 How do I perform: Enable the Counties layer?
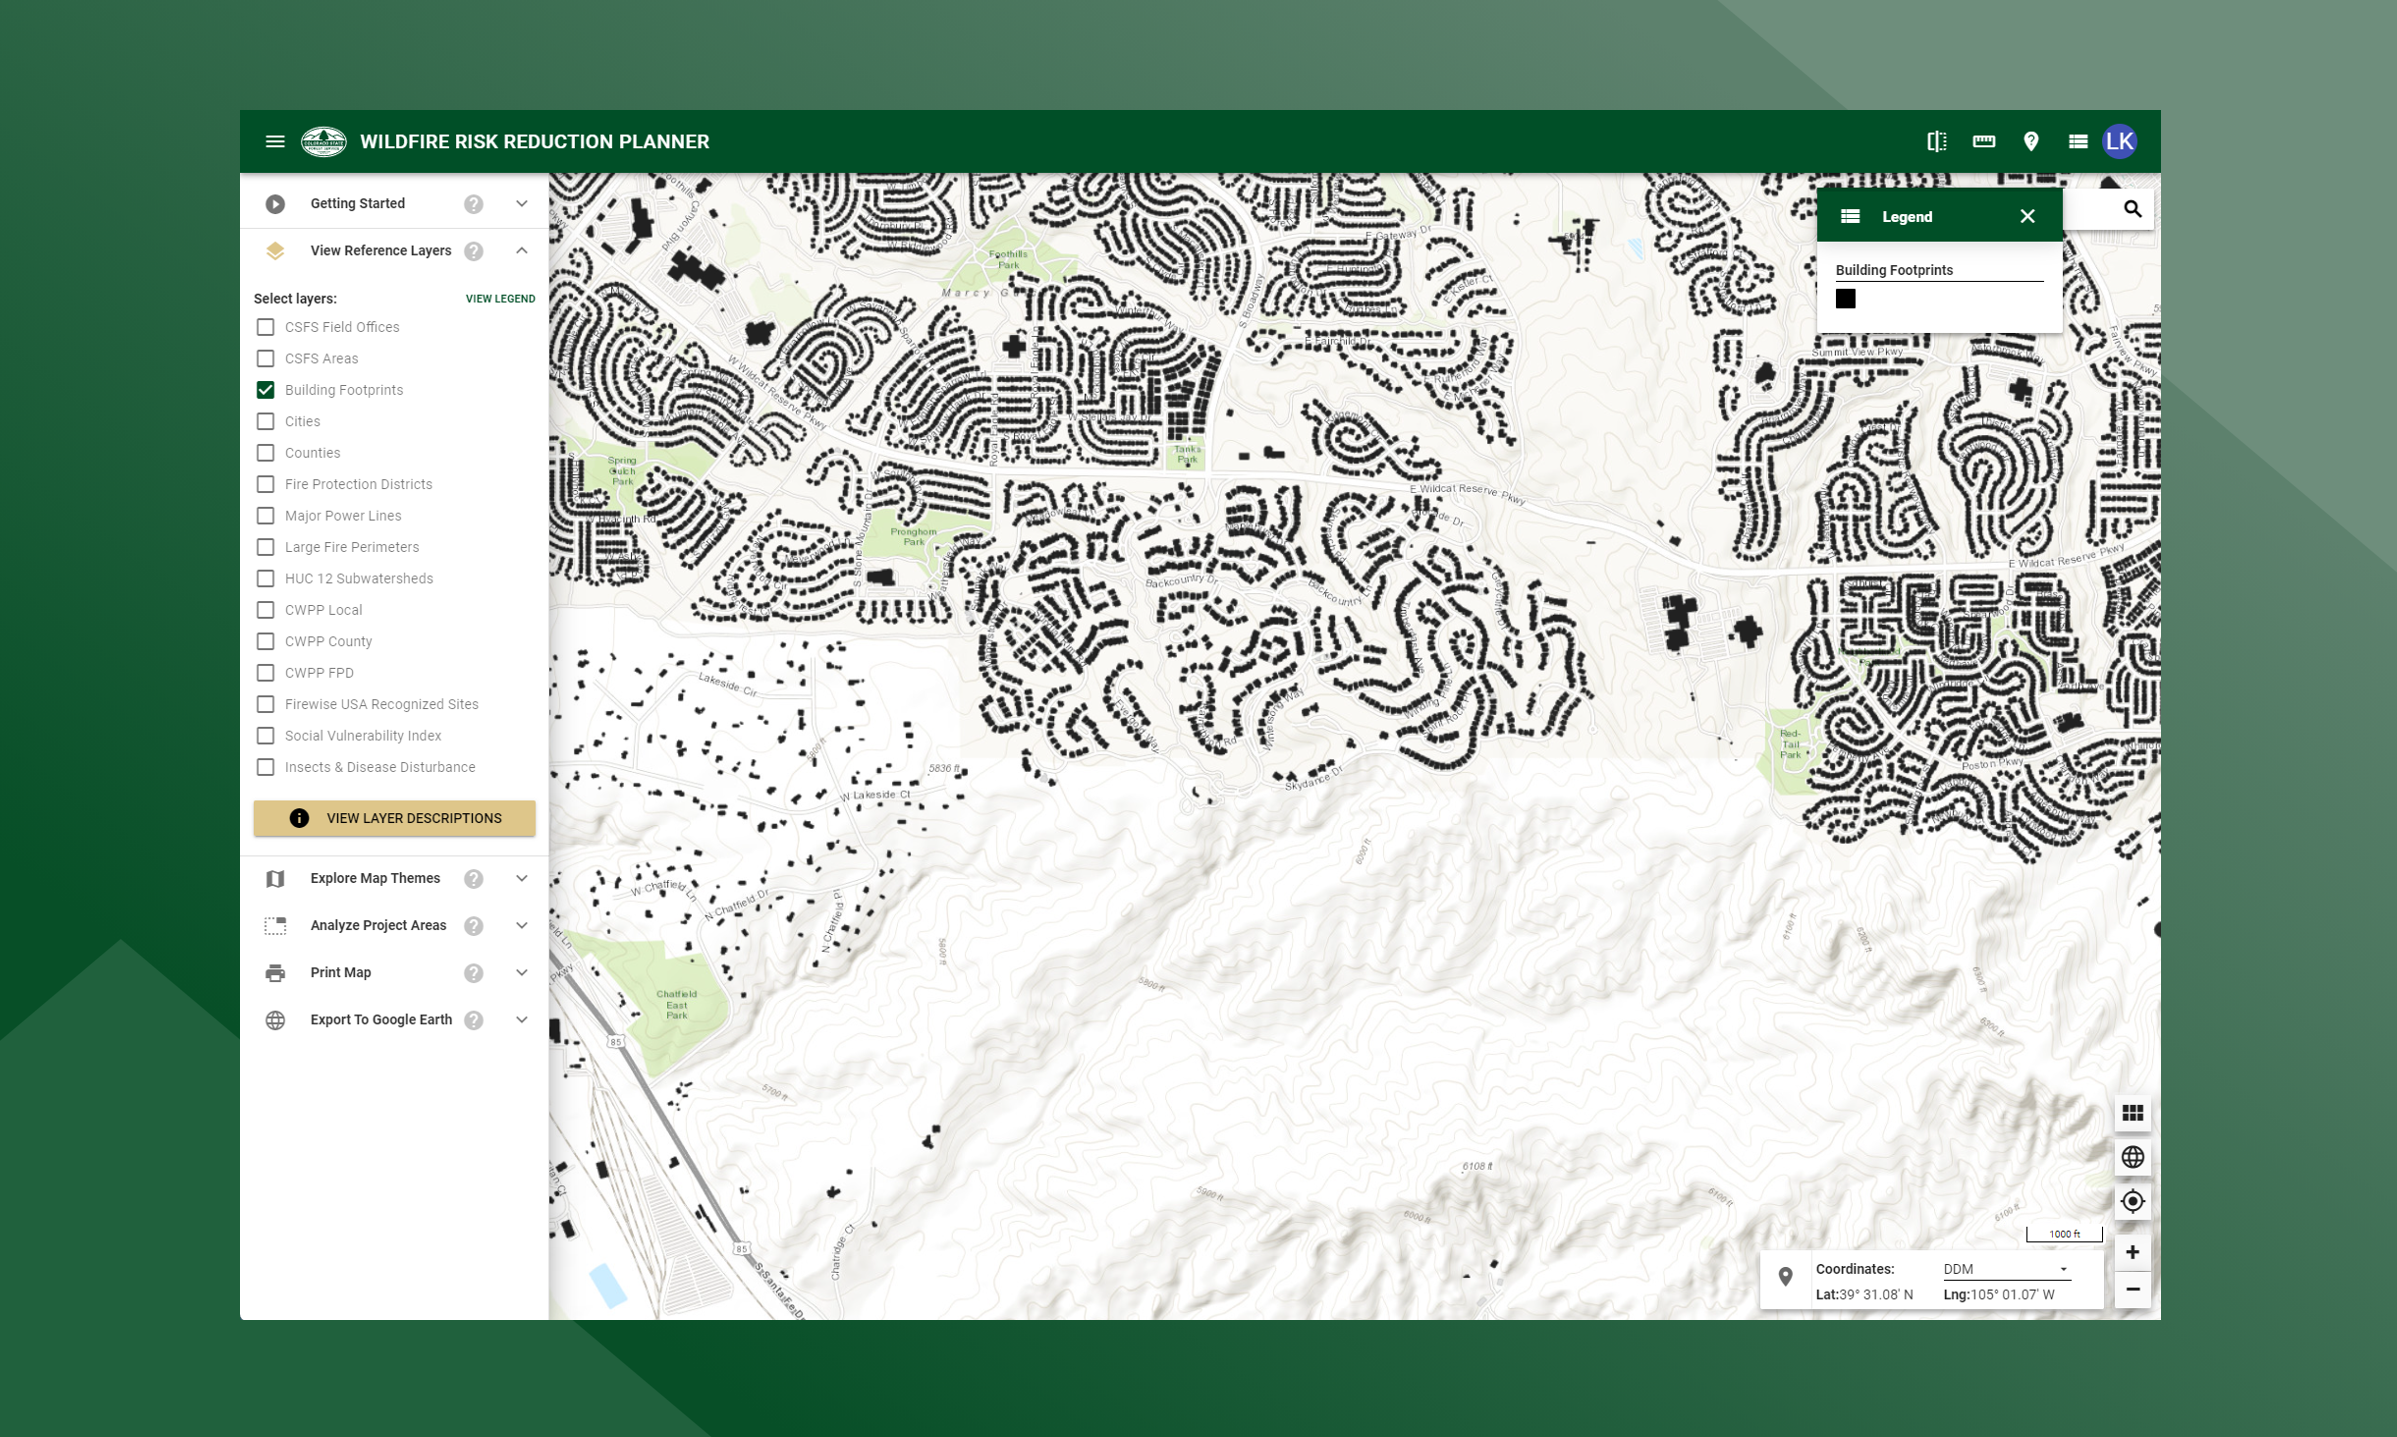[x=265, y=453]
